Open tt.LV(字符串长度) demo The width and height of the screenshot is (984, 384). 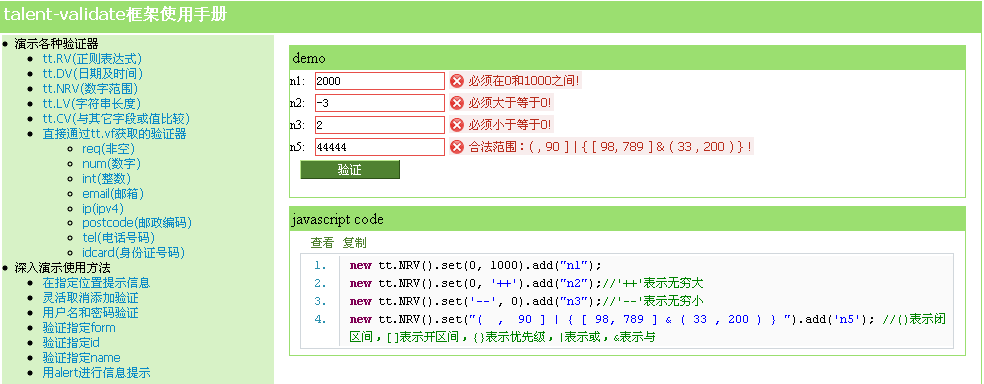click(92, 104)
